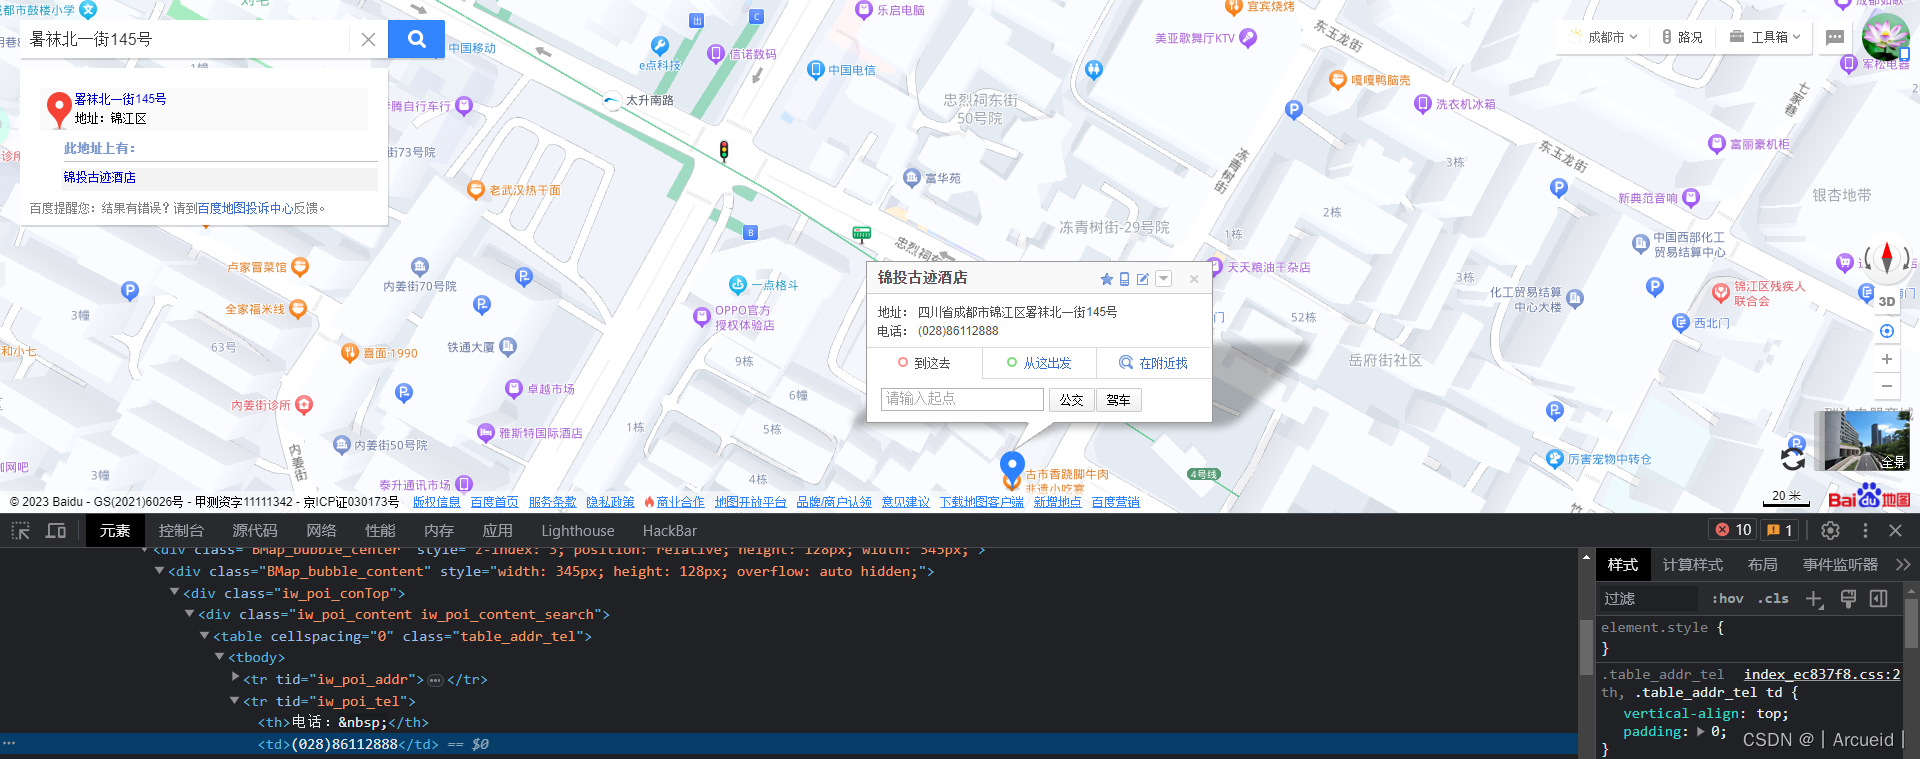Open DevTools settings with the gear icon
Image resolution: width=1920 pixels, height=759 pixels.
click(1831, 530)
